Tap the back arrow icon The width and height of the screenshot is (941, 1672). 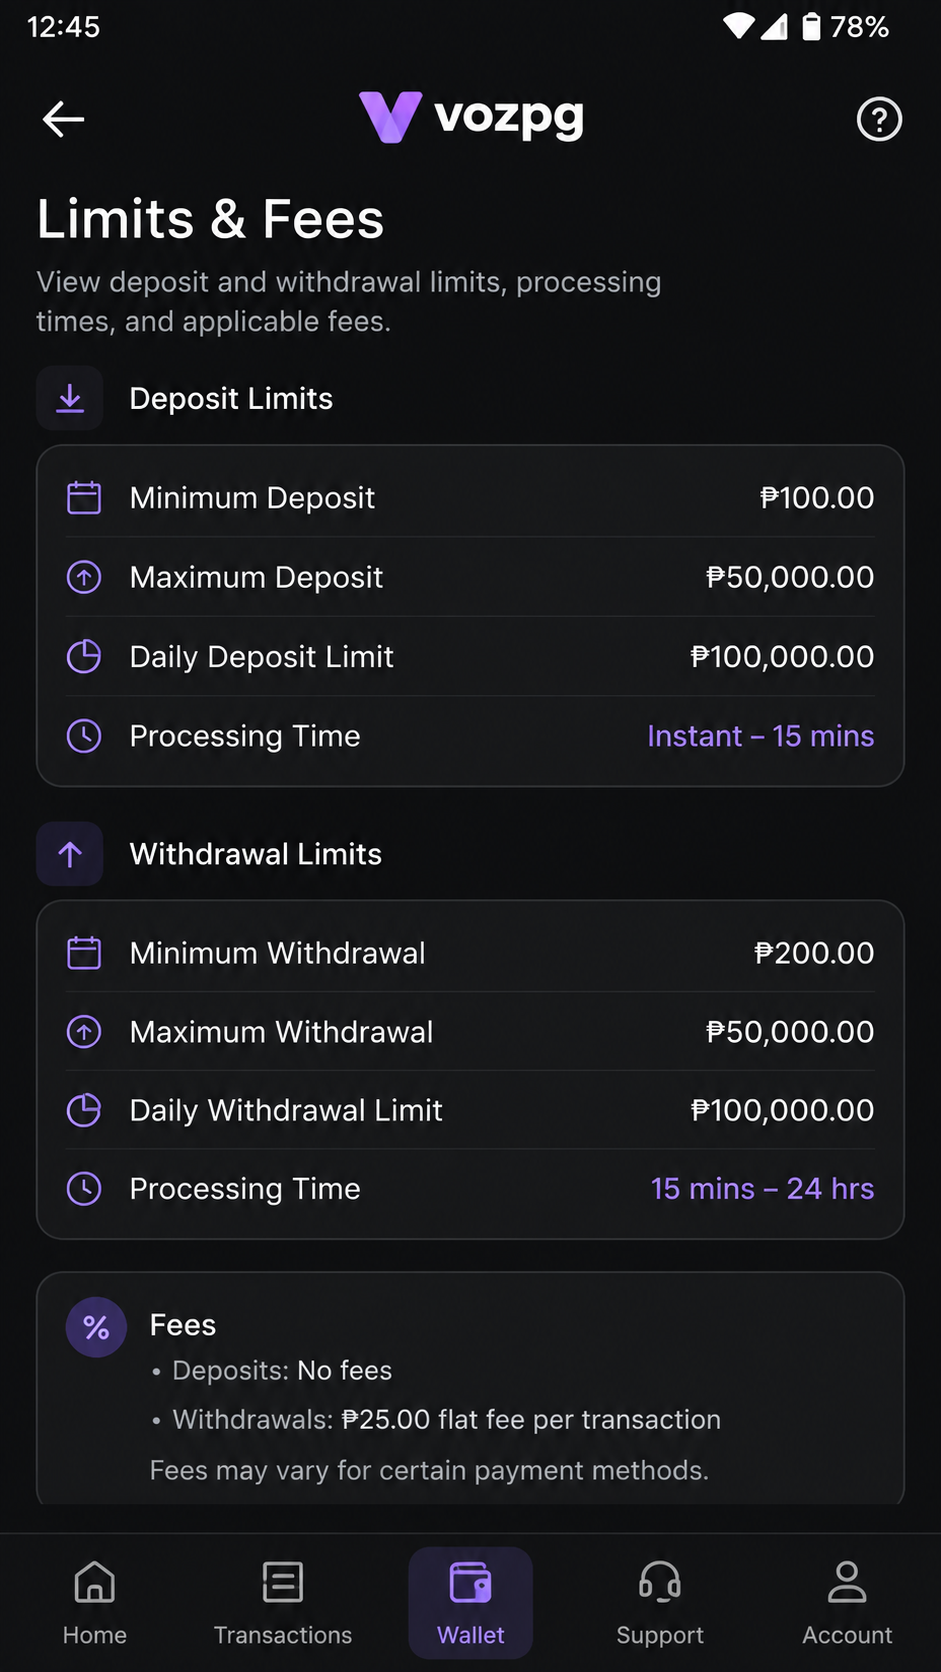click(63, 119)
